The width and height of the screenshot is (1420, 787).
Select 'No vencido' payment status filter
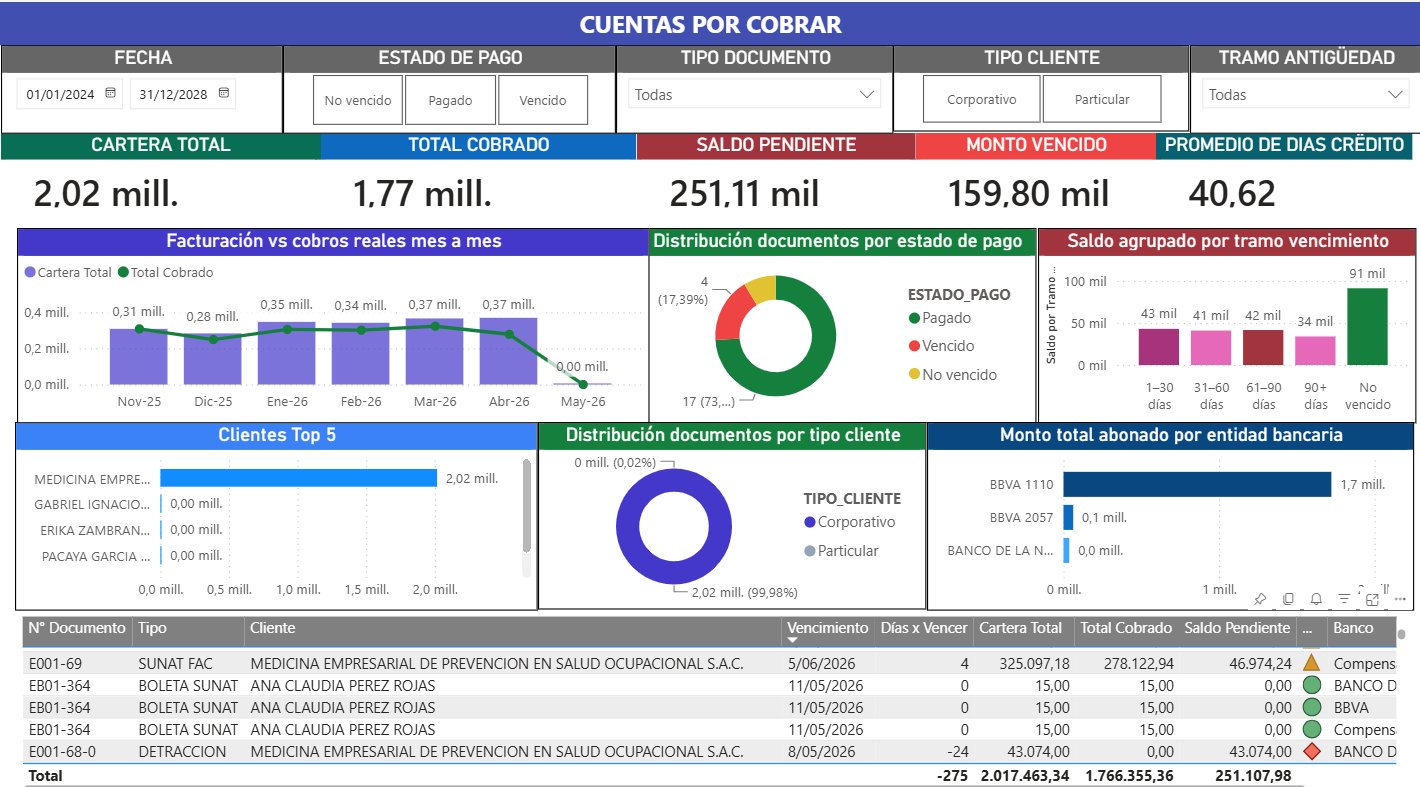pos(358,100)
